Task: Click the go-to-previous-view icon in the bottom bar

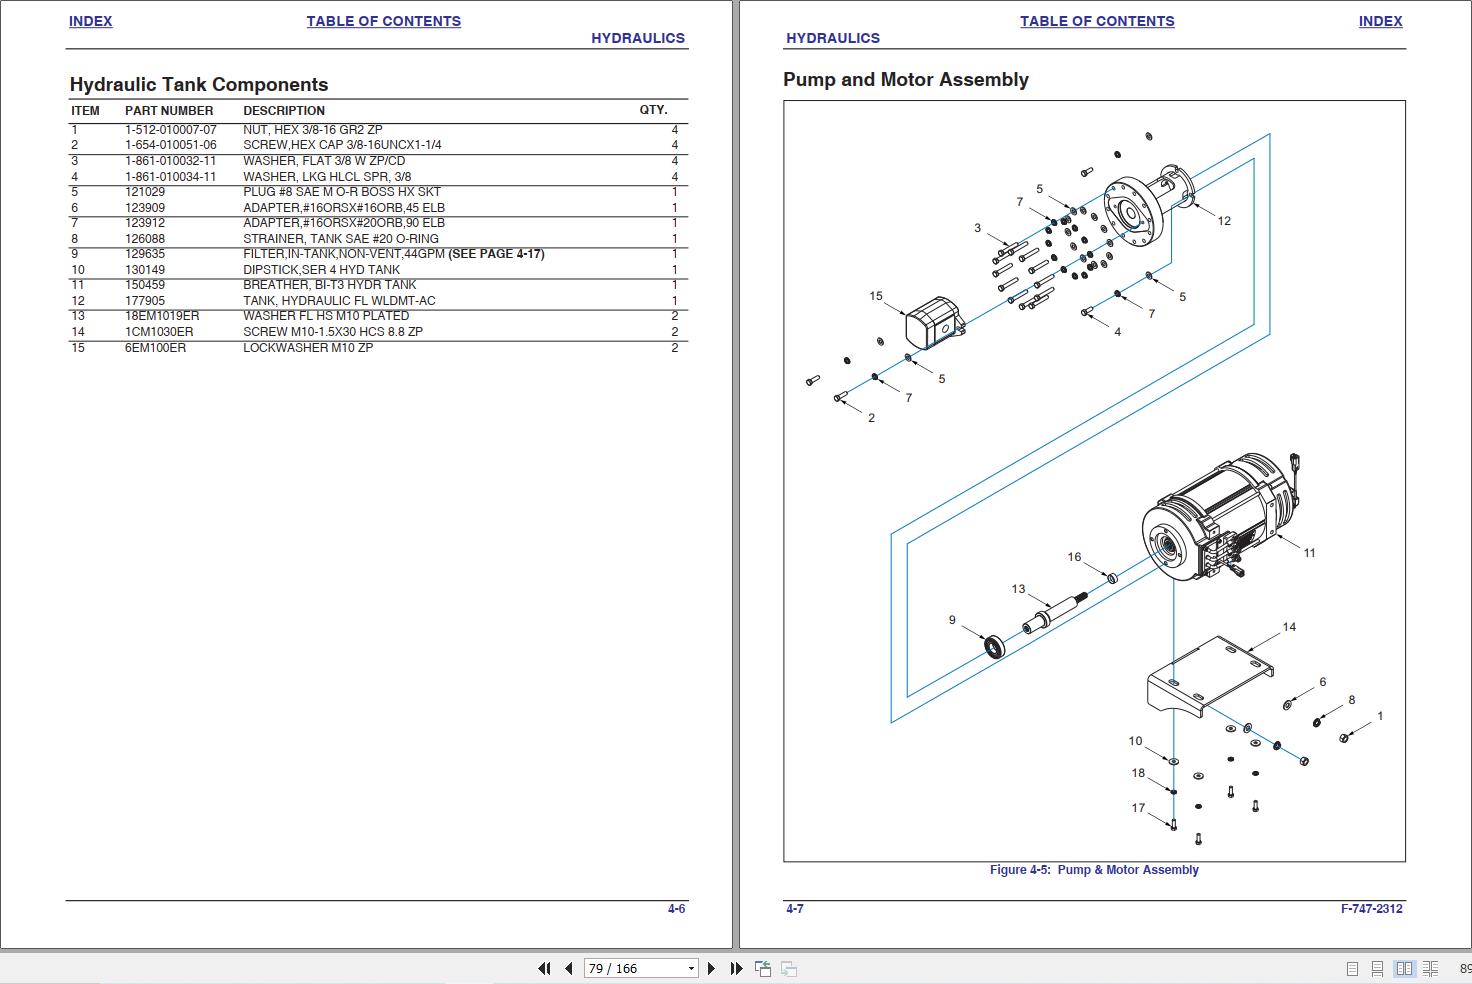Action: tap(762, 968)
